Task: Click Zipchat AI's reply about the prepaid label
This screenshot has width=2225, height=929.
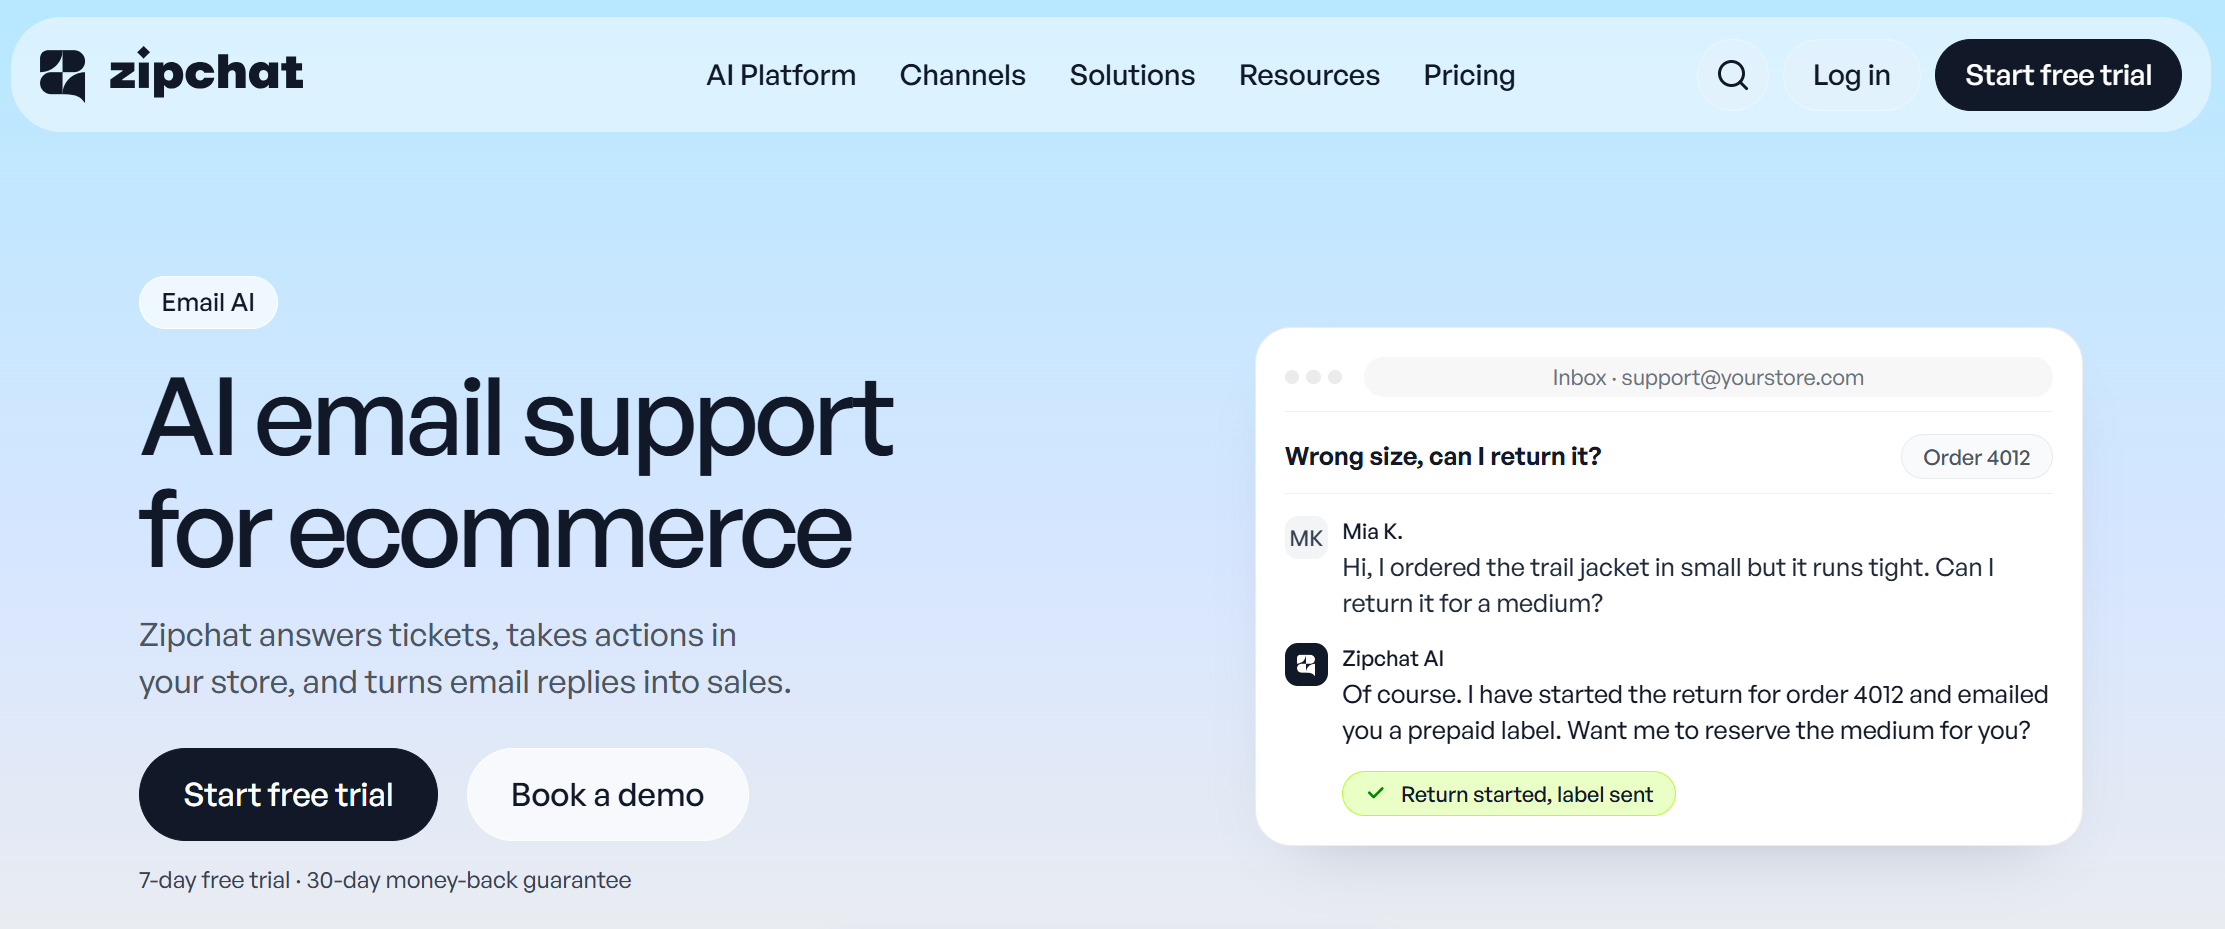Action: tap(1695, 712)
